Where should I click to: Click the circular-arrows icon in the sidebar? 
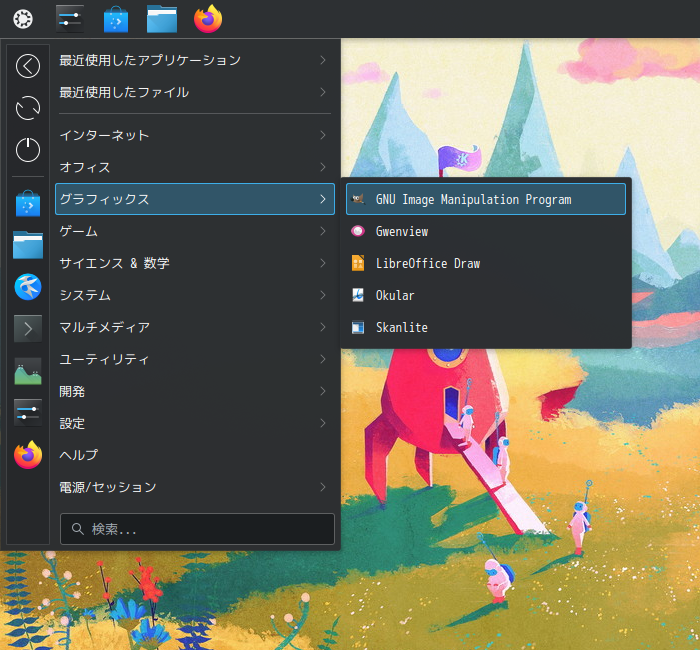click(28, 108)
